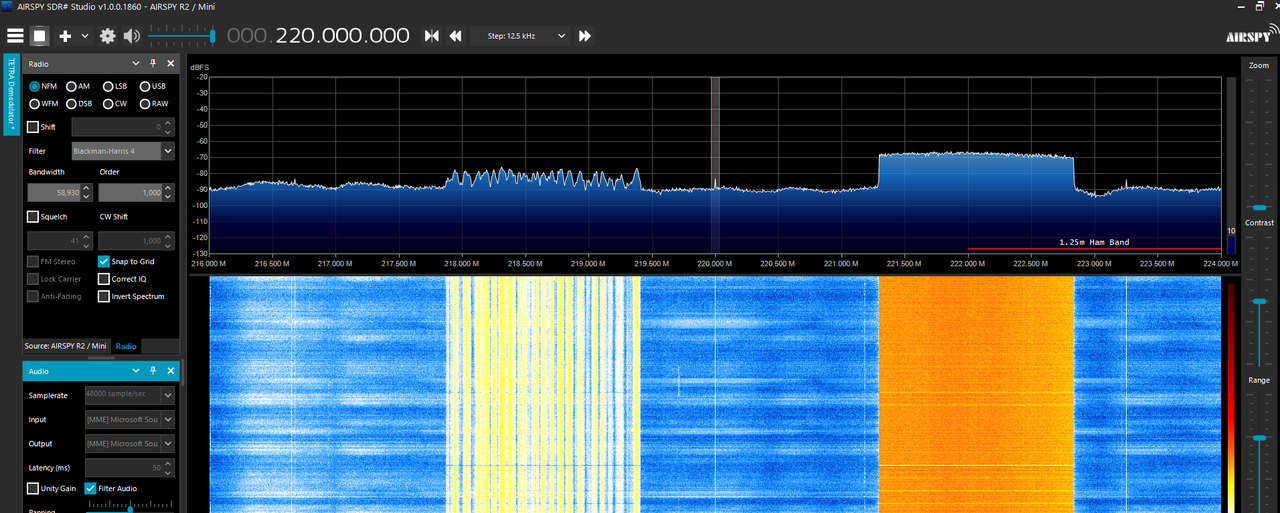
Task: Close the Audio panel
Action: 170,371
